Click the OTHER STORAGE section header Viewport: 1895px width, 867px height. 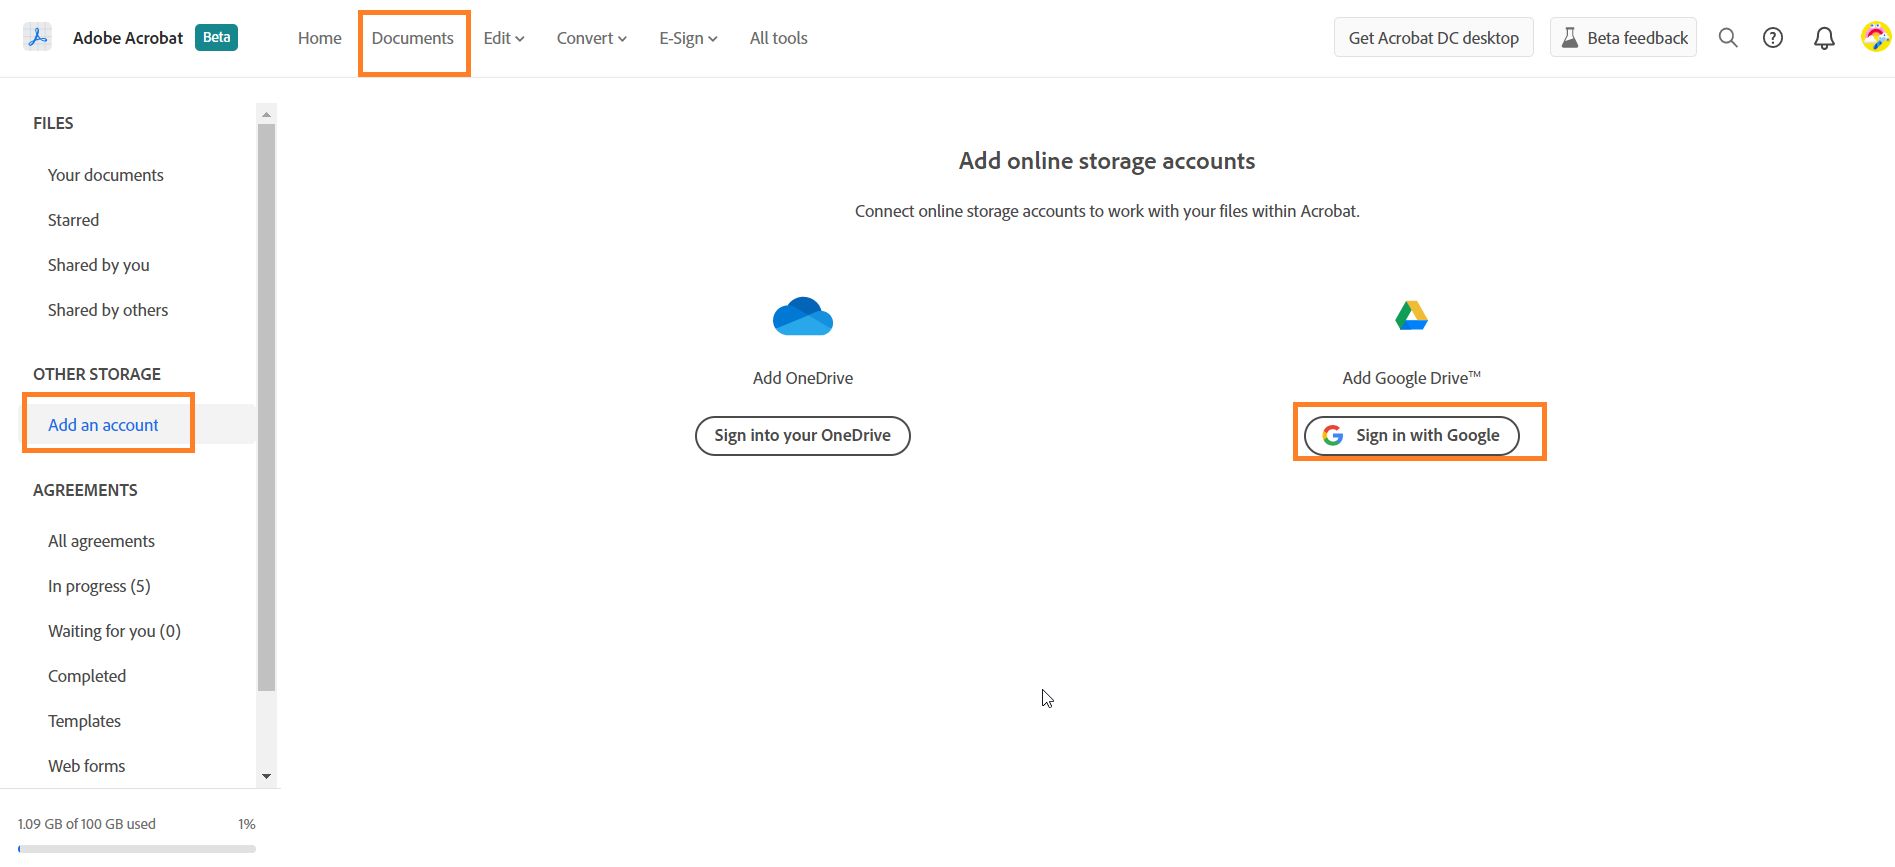[x=97, y=374]
